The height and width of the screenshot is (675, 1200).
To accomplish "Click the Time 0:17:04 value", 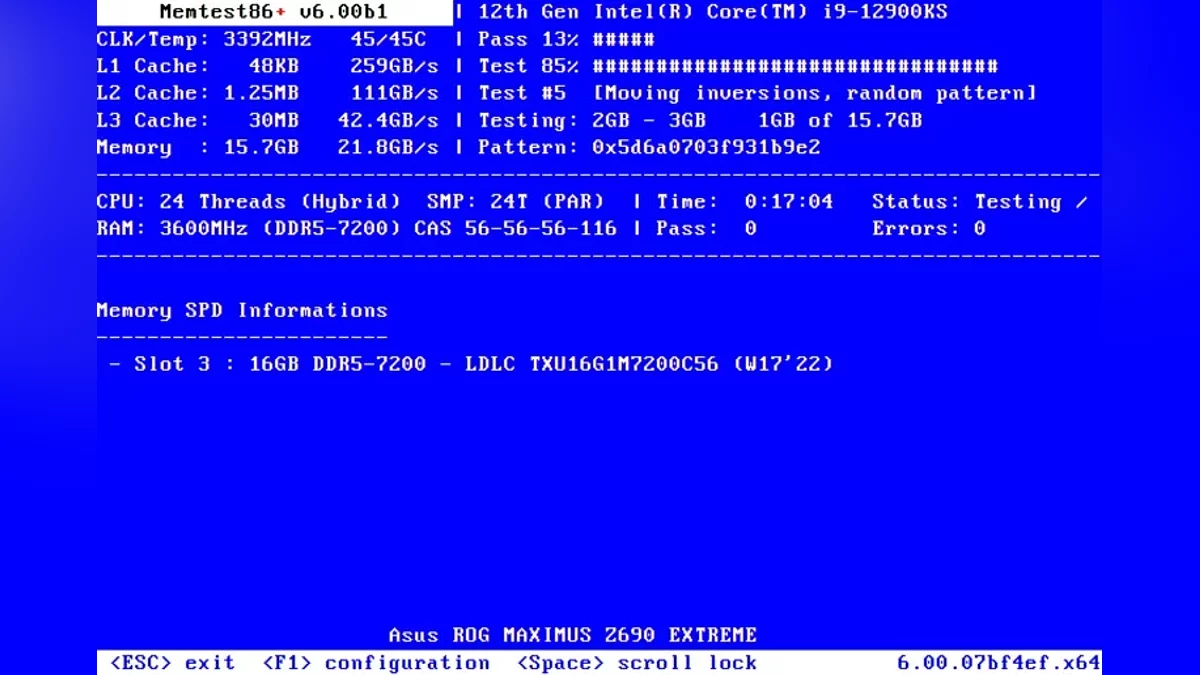I will coord(744,201).
